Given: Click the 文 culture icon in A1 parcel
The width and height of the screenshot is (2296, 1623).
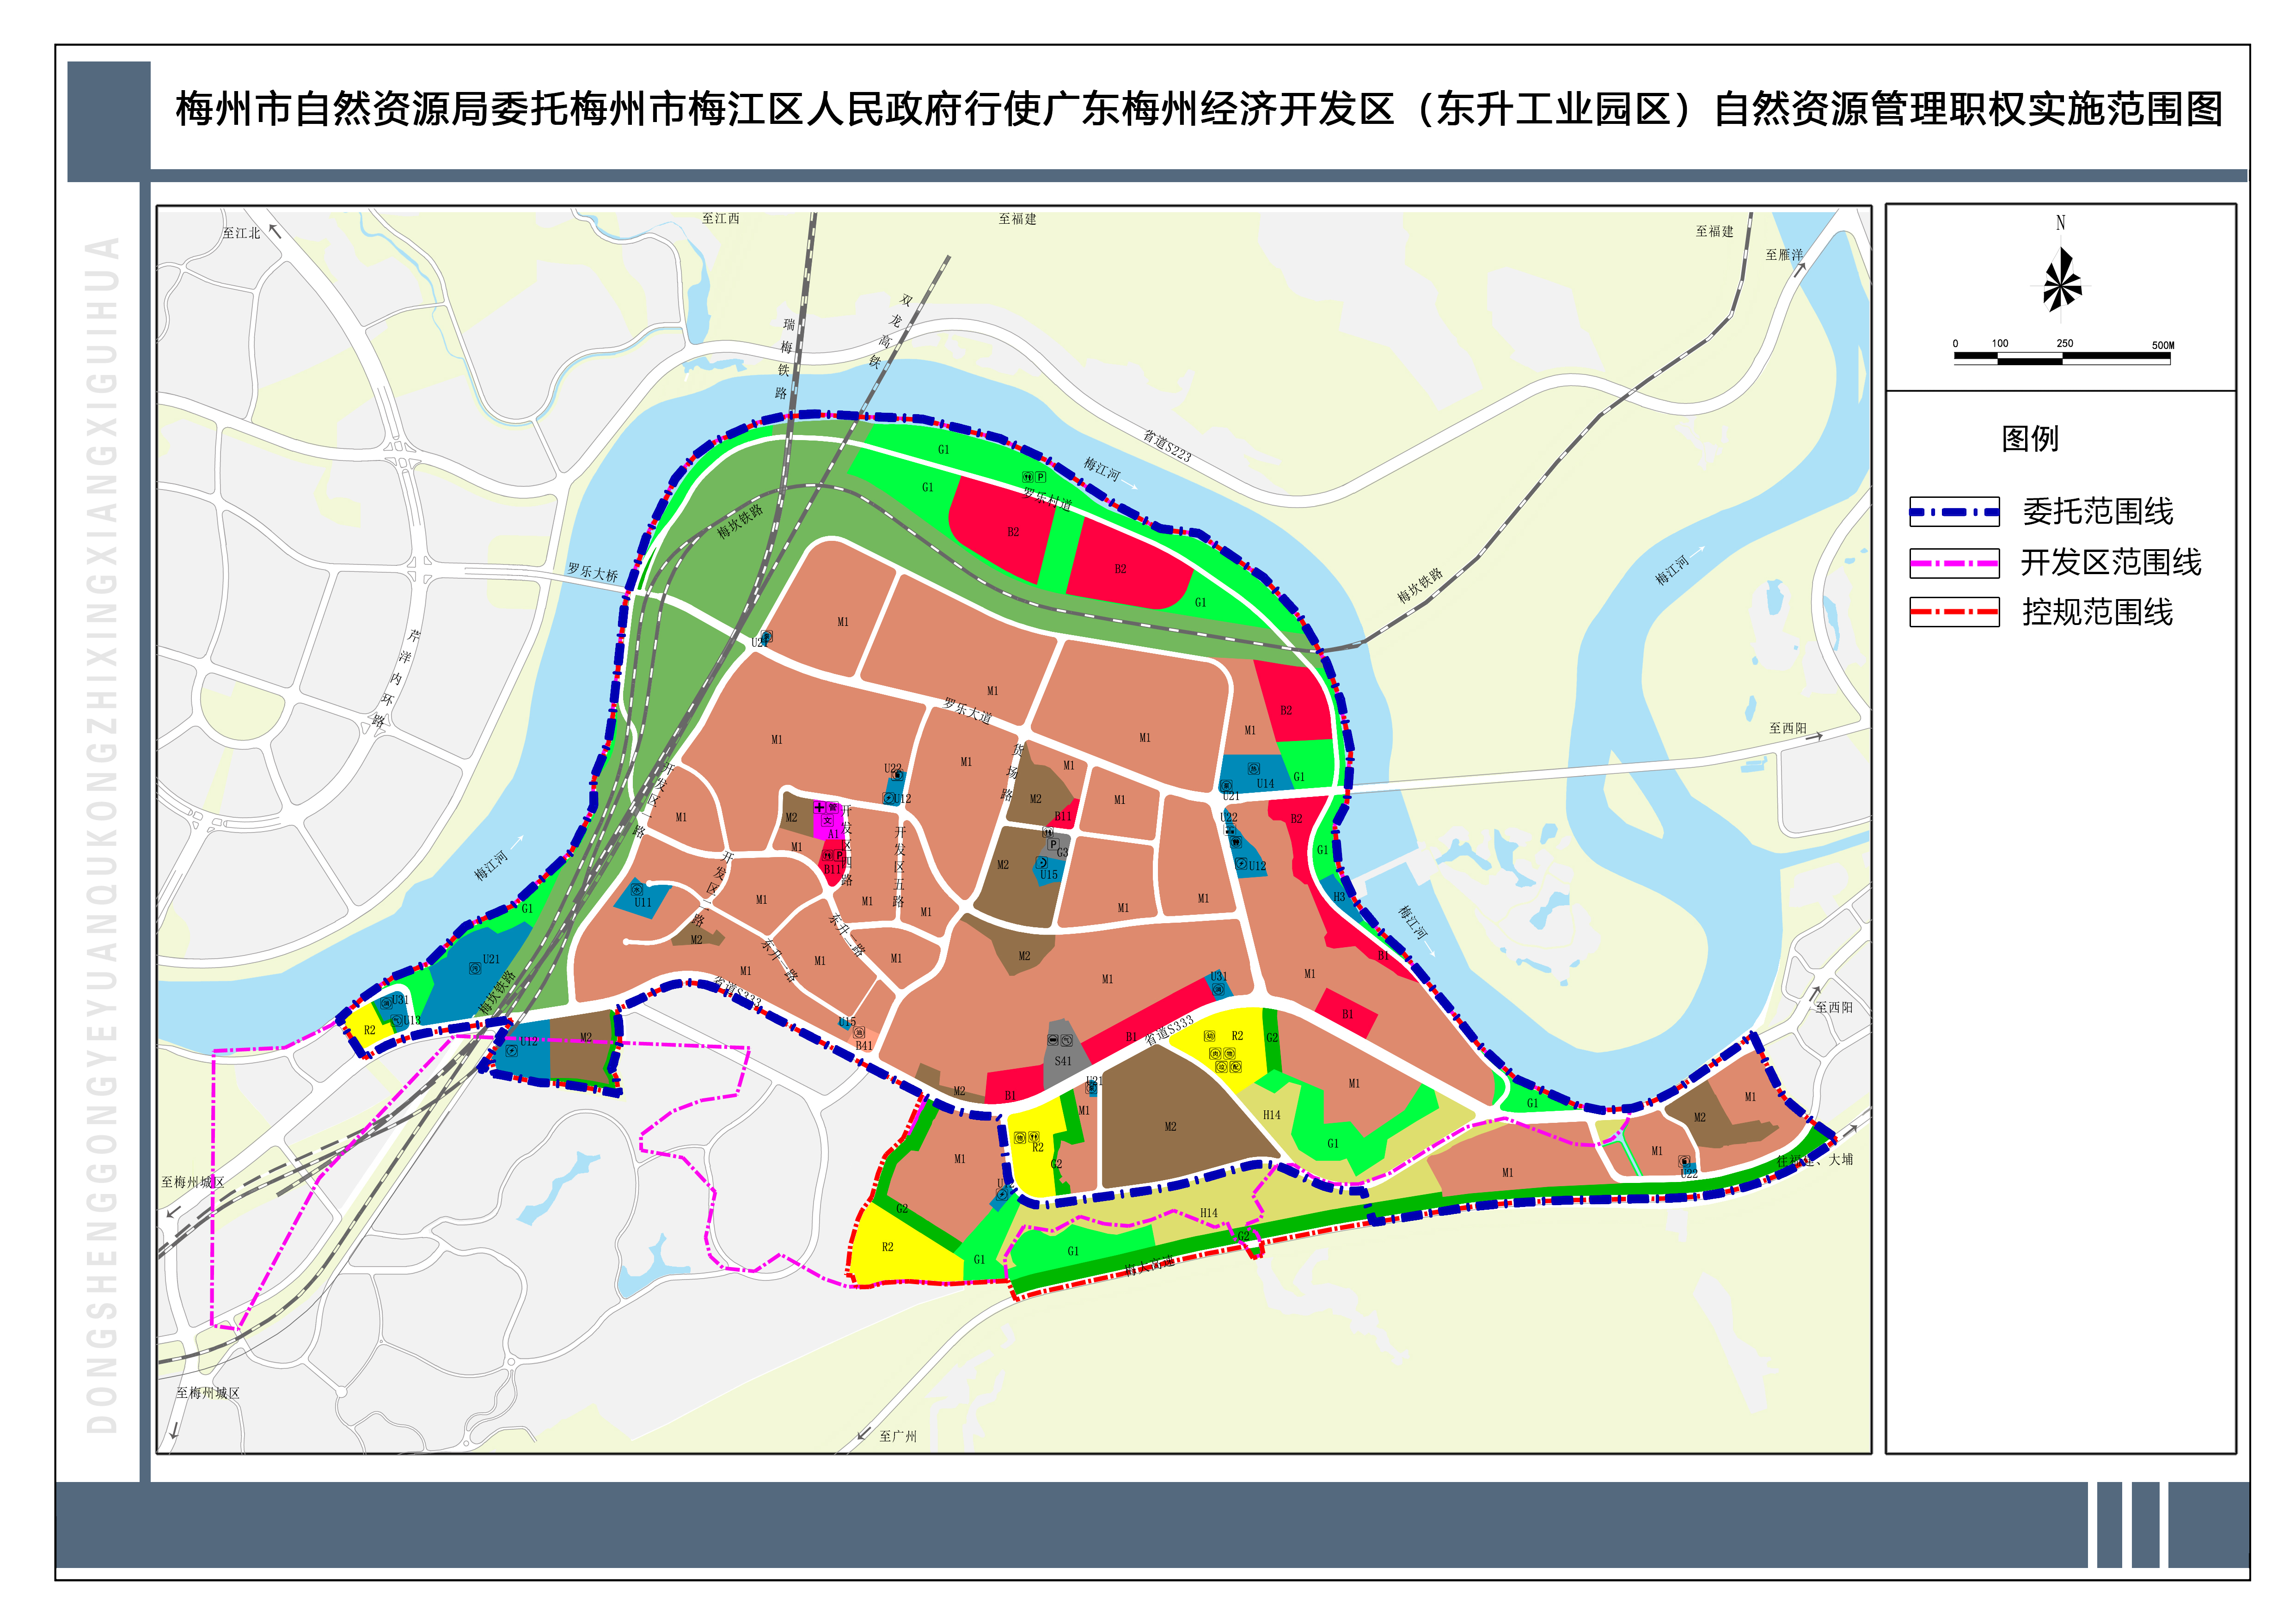Looking at the screenshot, I should click(828, 820).
